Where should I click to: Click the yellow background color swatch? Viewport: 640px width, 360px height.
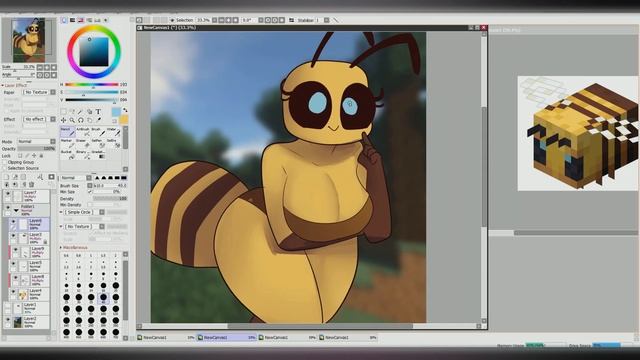click(124, 120)
